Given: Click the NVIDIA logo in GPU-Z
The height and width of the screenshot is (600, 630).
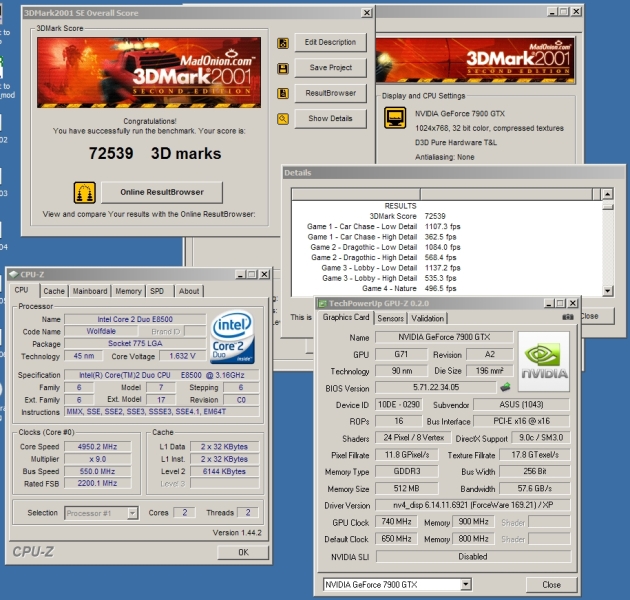Looking at the screenshot, I should pyautogui.click(x=544, y=361).
